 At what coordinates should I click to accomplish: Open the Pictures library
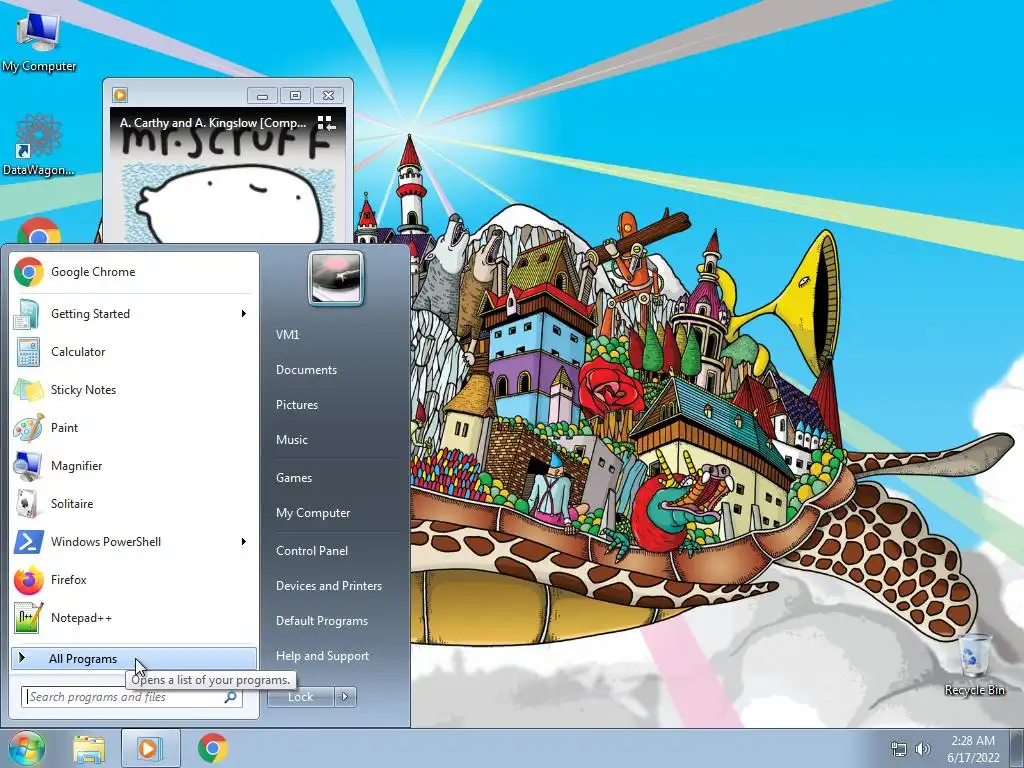[x=296, y=405]
